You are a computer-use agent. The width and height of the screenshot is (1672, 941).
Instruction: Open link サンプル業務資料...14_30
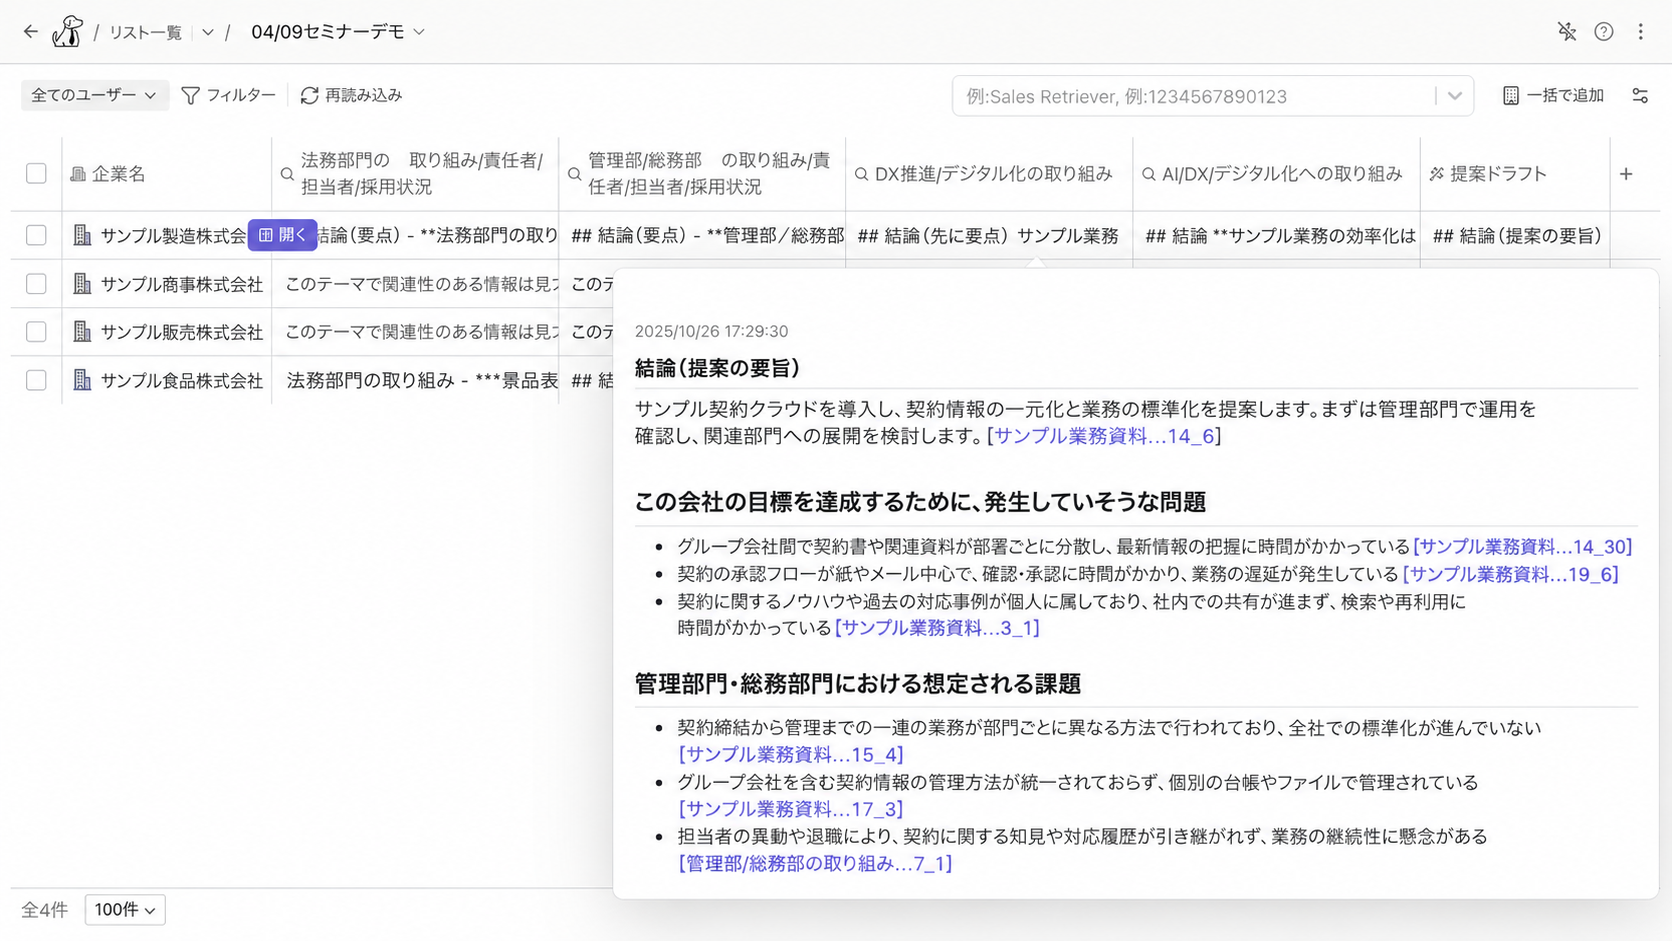pos(1523,547)
